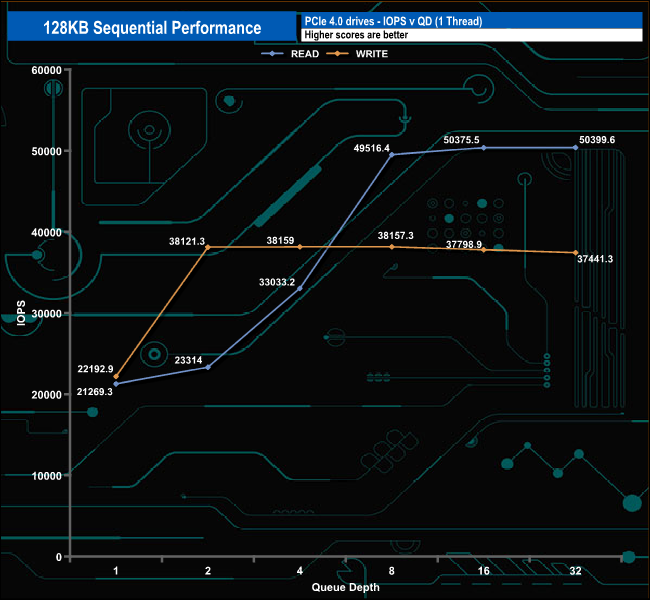
Task: Toggle the WRITE series in the legend
Action: 362,54
